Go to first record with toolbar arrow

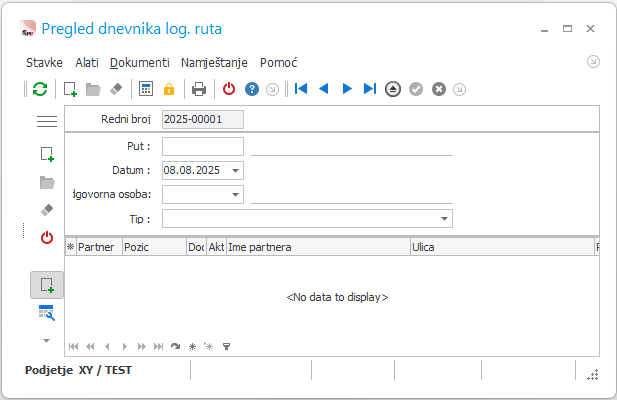tap(301, 89)
